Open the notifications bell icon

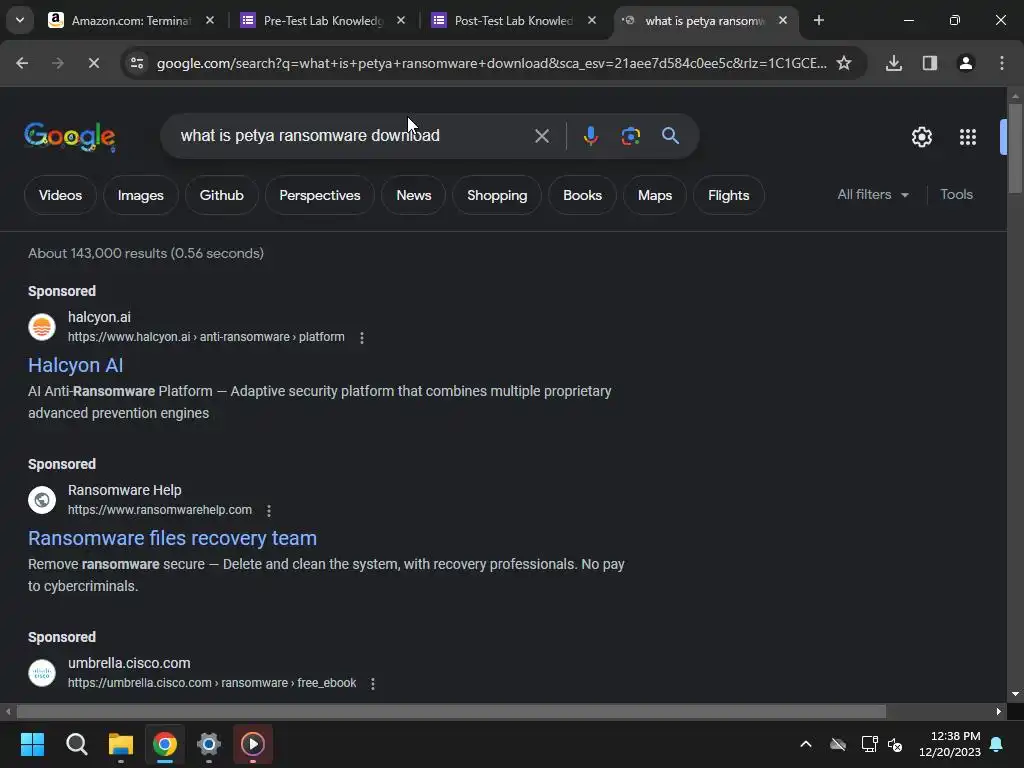997,744
